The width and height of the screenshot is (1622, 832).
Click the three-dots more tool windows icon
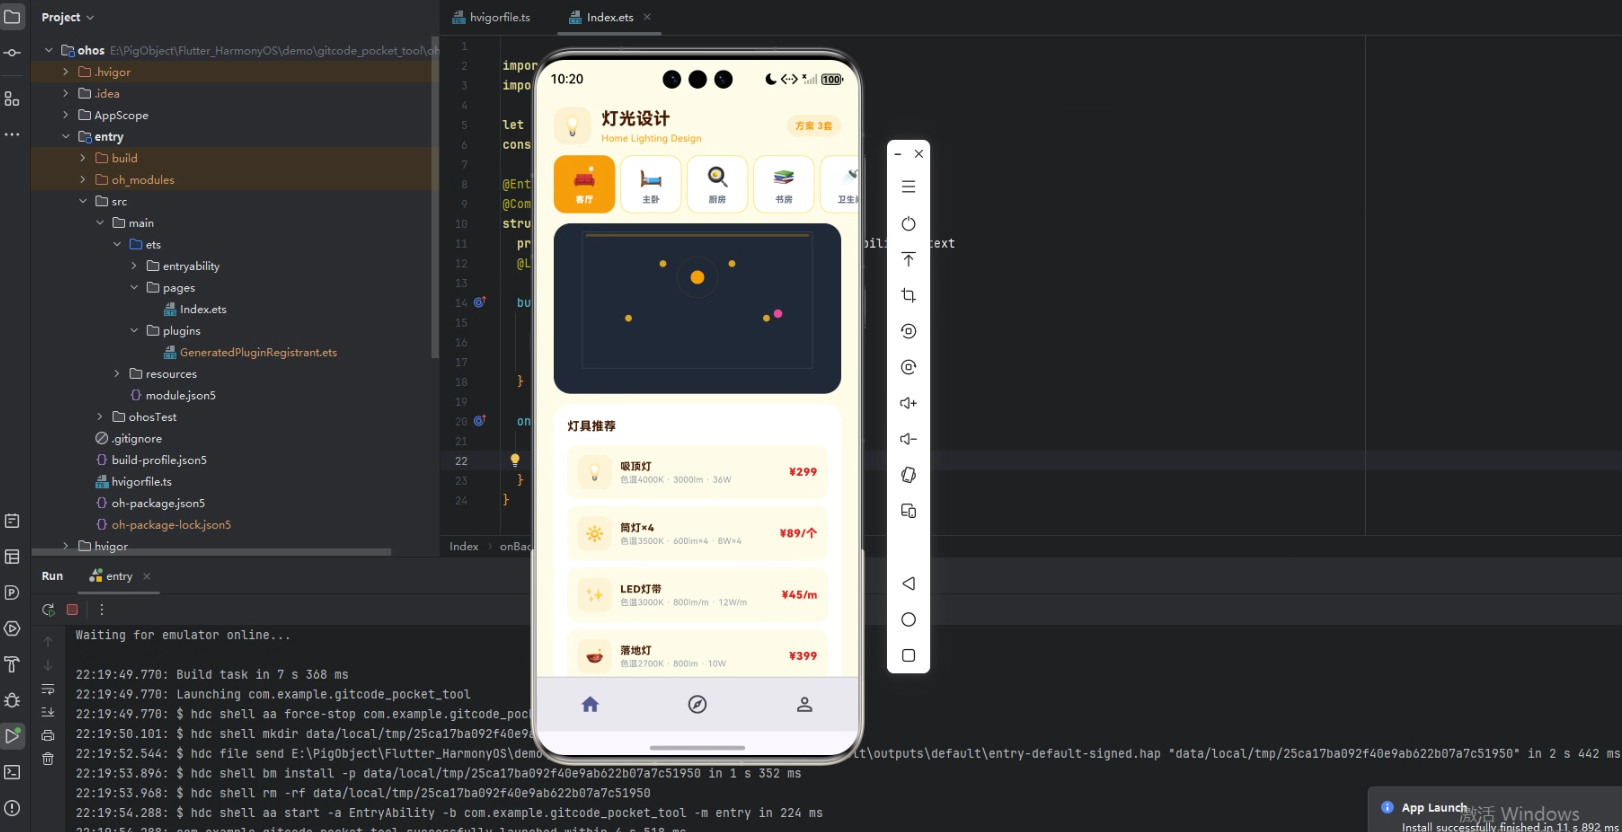pyautogui.click(x=12, y=134)
